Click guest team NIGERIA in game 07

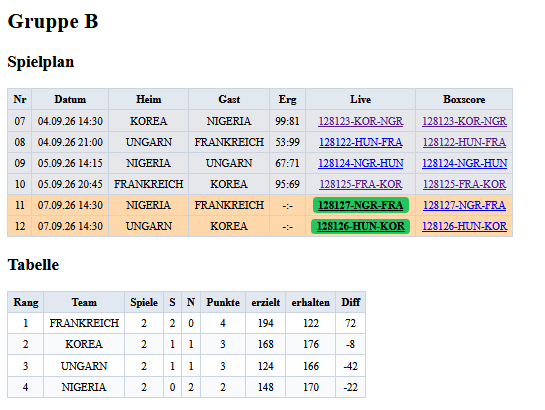click(229, 121)
